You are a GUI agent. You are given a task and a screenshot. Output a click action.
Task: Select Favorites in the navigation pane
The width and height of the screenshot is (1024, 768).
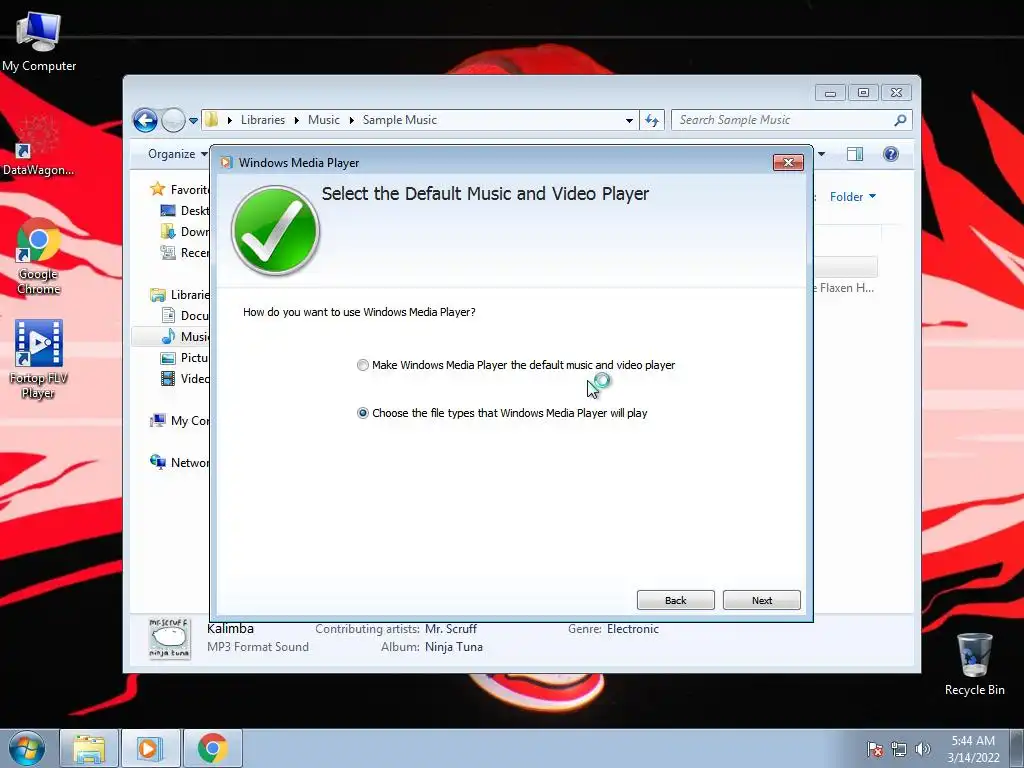tap(180, 189)
